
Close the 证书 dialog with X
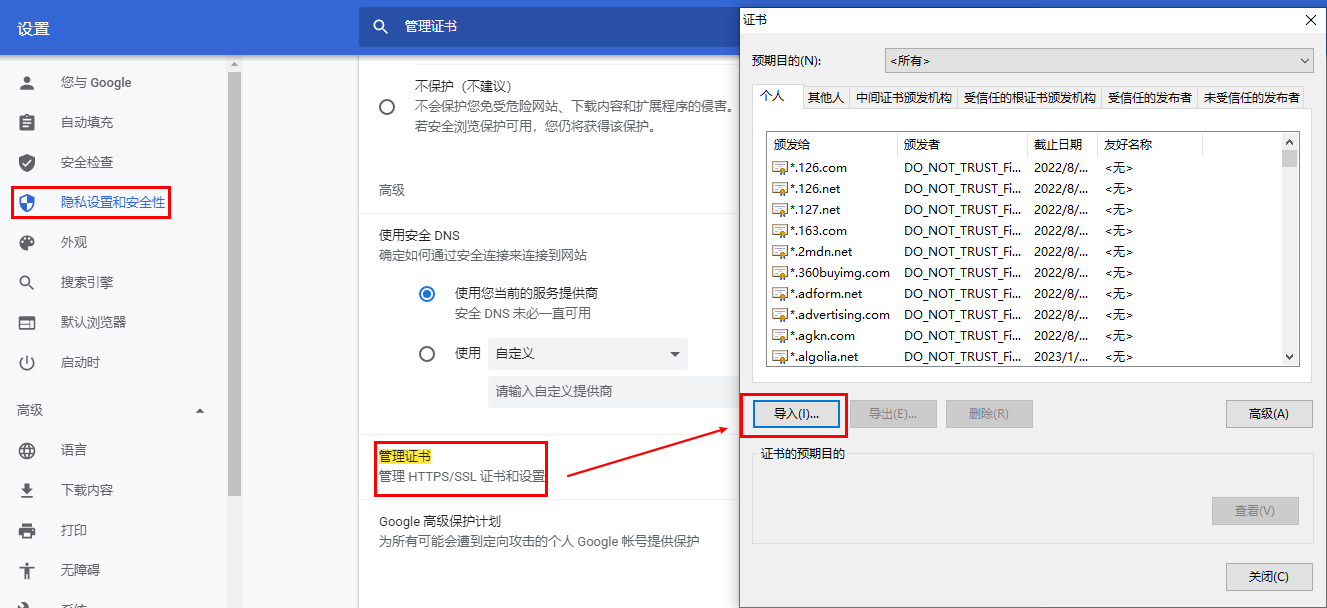click(x=1311, y=20)
